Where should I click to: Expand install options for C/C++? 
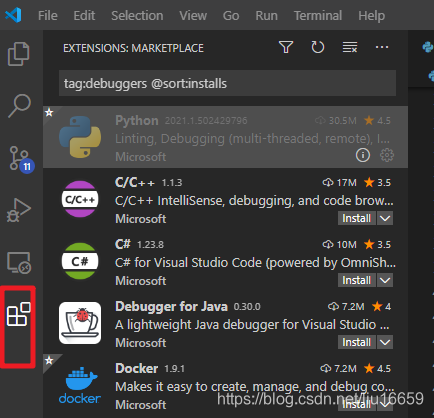[385, 218]
